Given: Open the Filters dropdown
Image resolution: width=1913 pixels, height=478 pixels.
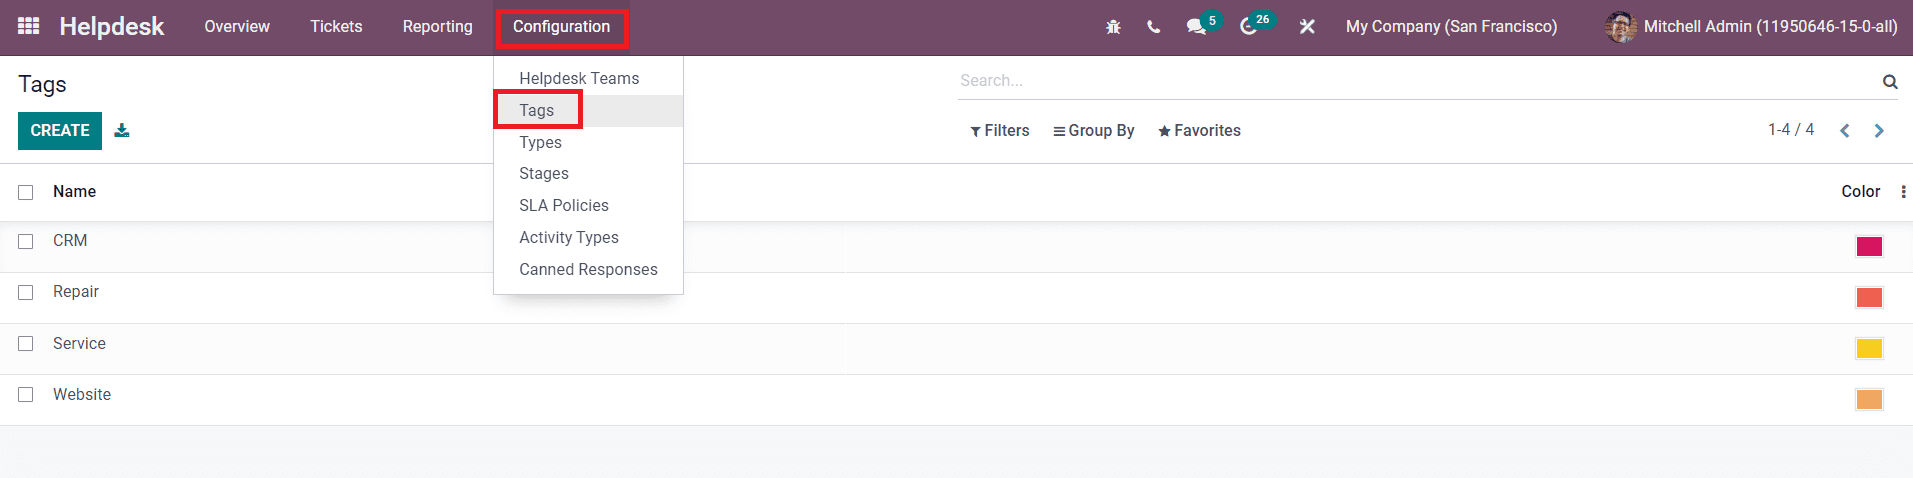Looking at the screenshot, I should [1000, 131].
